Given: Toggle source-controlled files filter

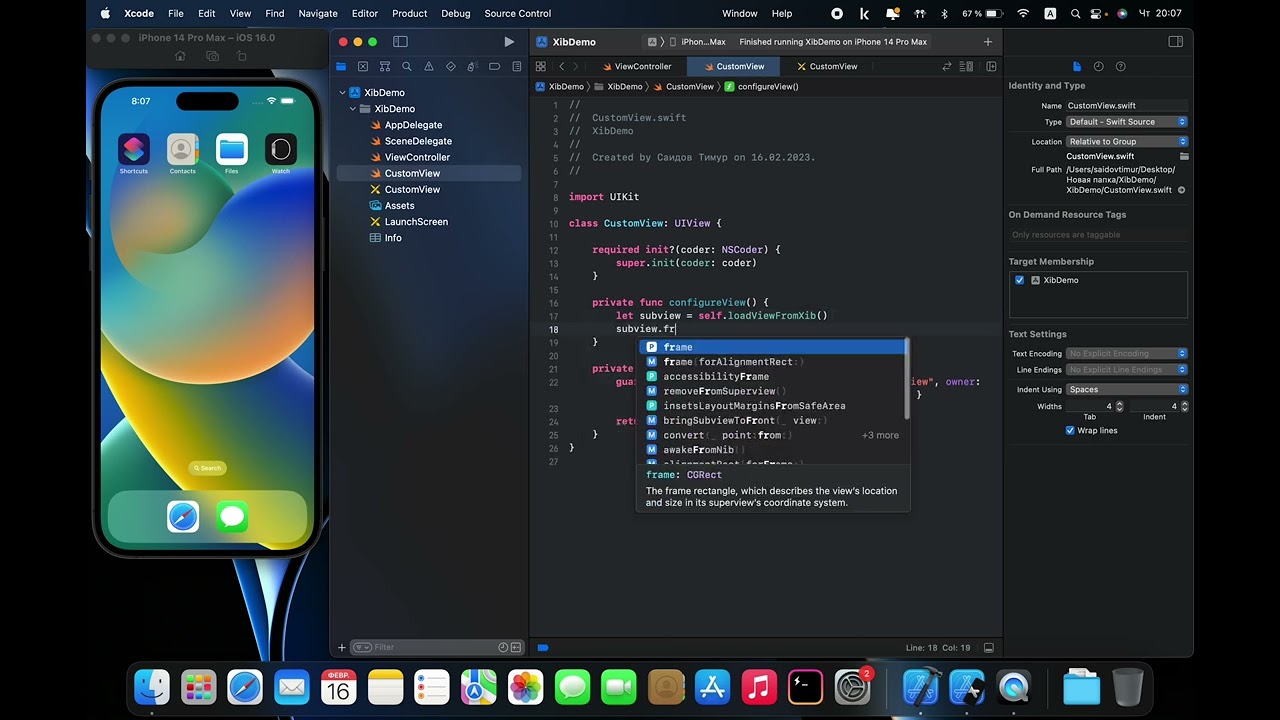Looking at the screenshot, I should [517, 648].
